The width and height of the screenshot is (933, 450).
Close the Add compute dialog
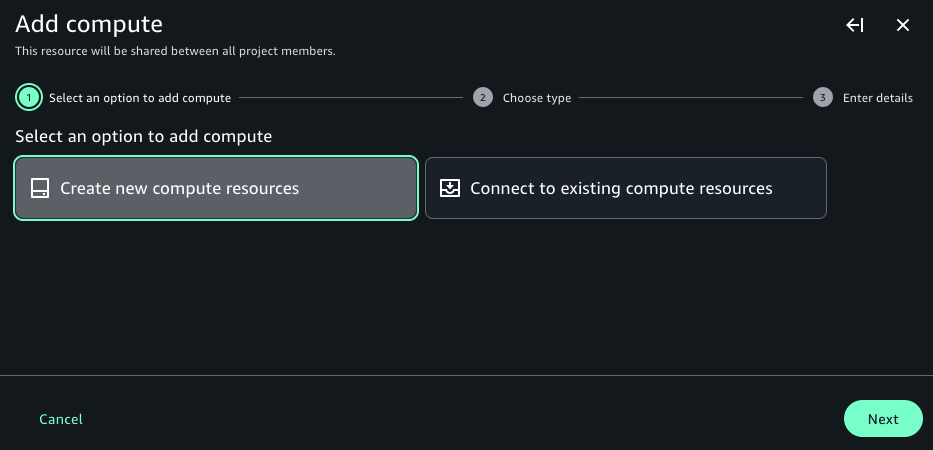(x=903, y=26)
